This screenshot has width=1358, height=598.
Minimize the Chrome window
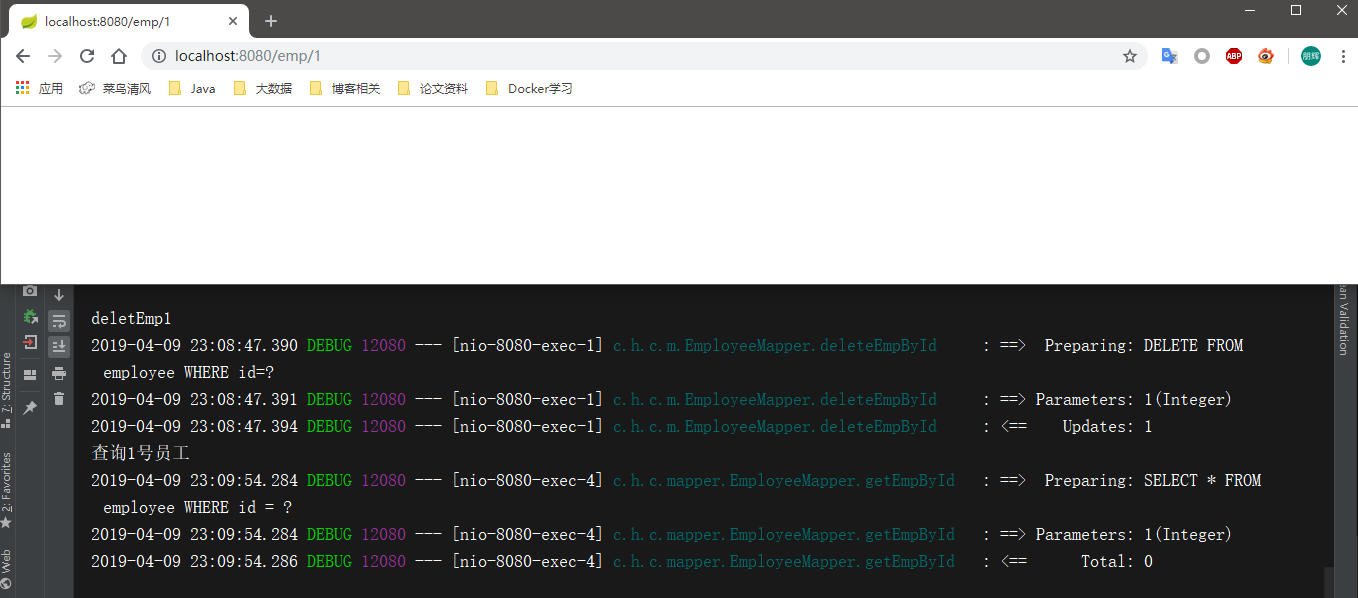click(1250, 10)
